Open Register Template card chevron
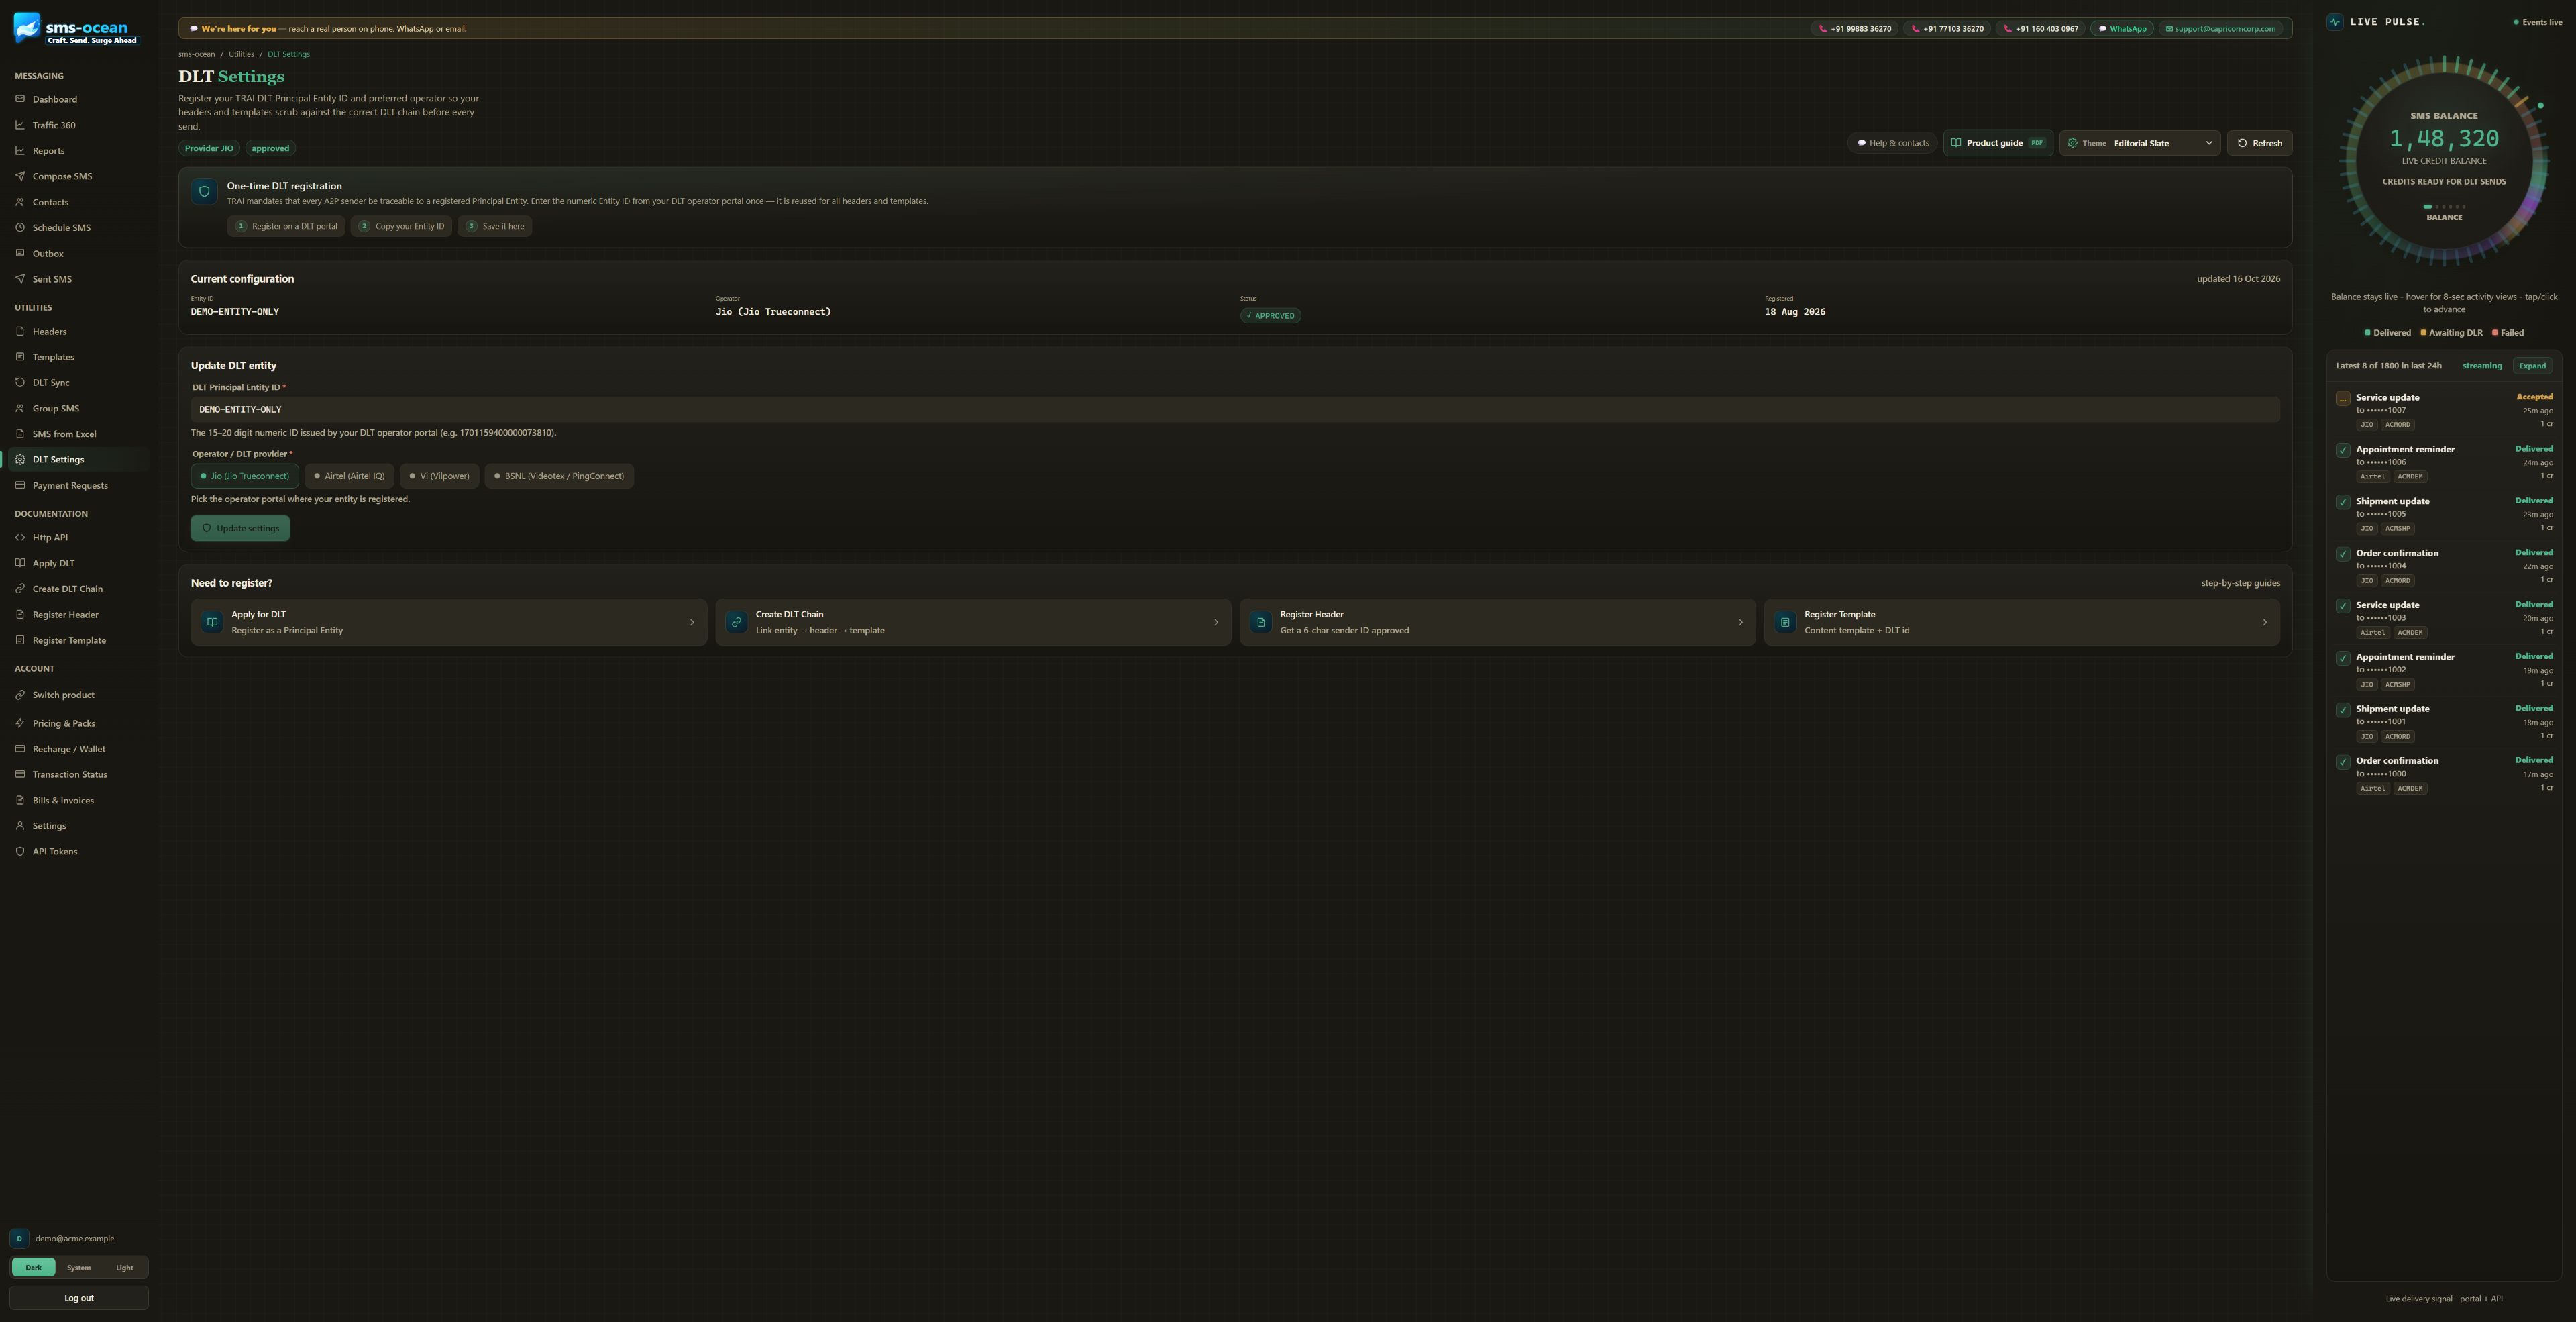Screen dimensions: 2576x1322 click(x=2265, y=622)
